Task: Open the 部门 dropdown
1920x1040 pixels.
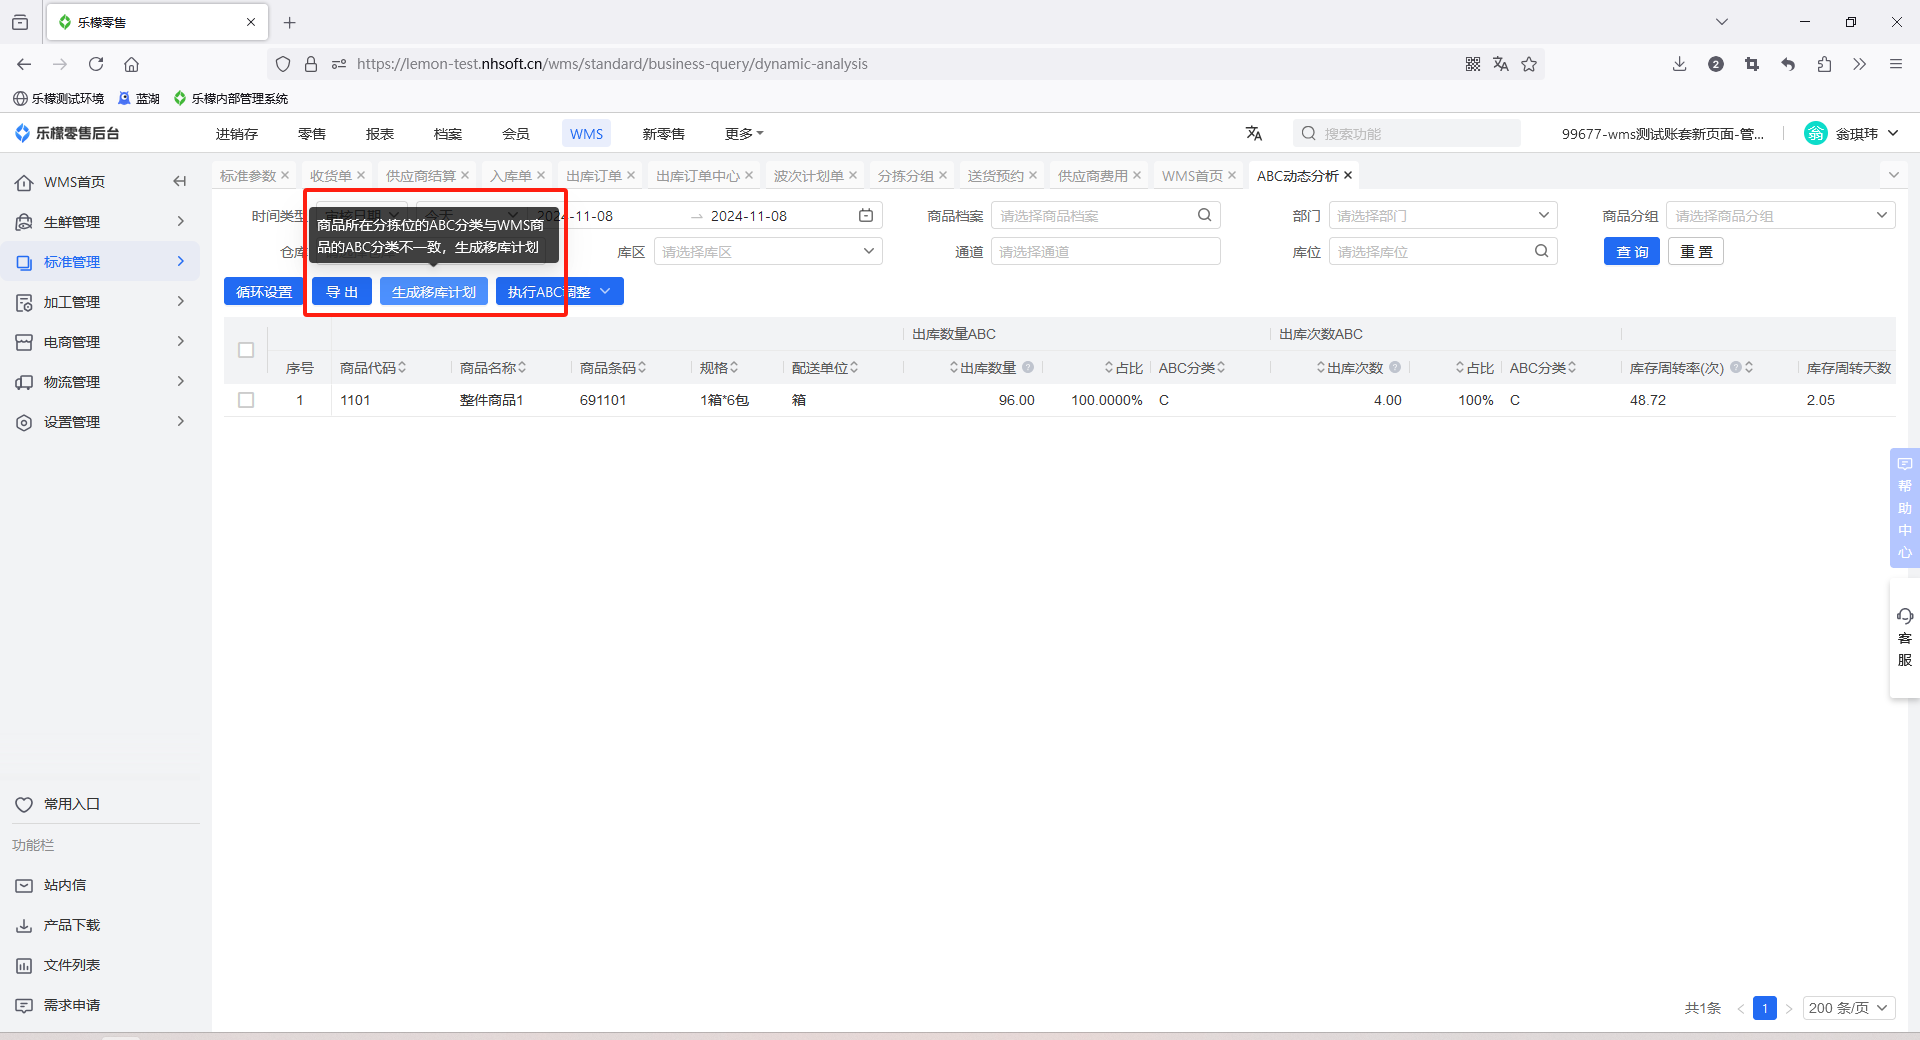Action: coord(1443,215)
